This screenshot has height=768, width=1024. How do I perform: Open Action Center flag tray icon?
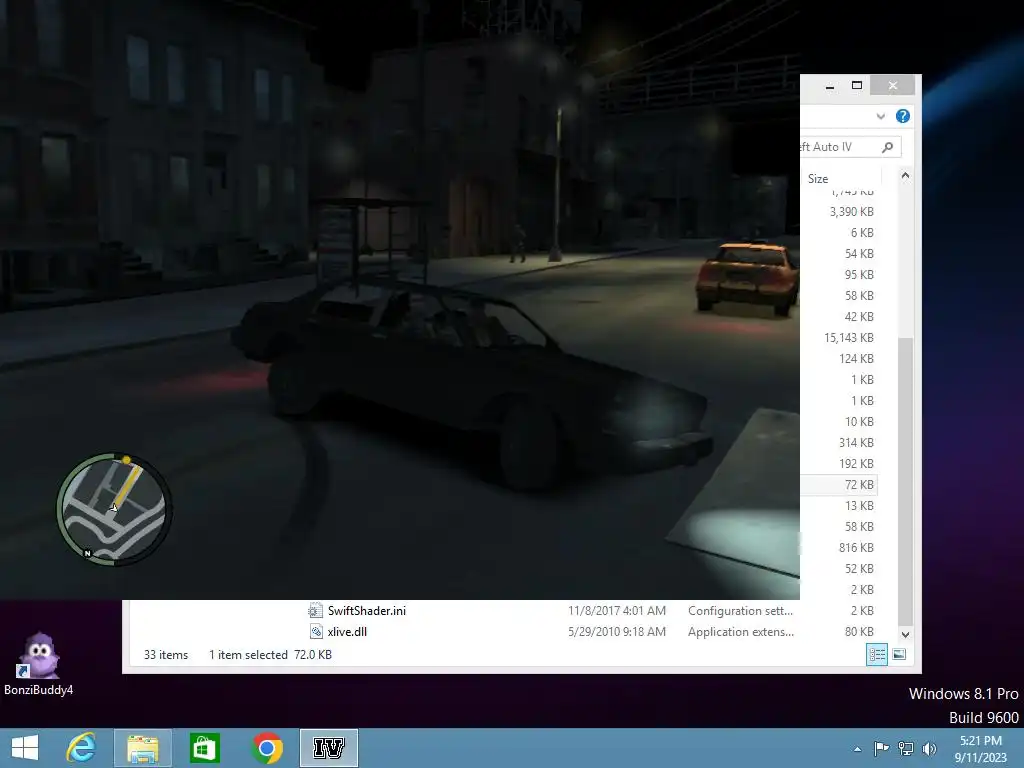pyautogui.click(x=882, y=748)
